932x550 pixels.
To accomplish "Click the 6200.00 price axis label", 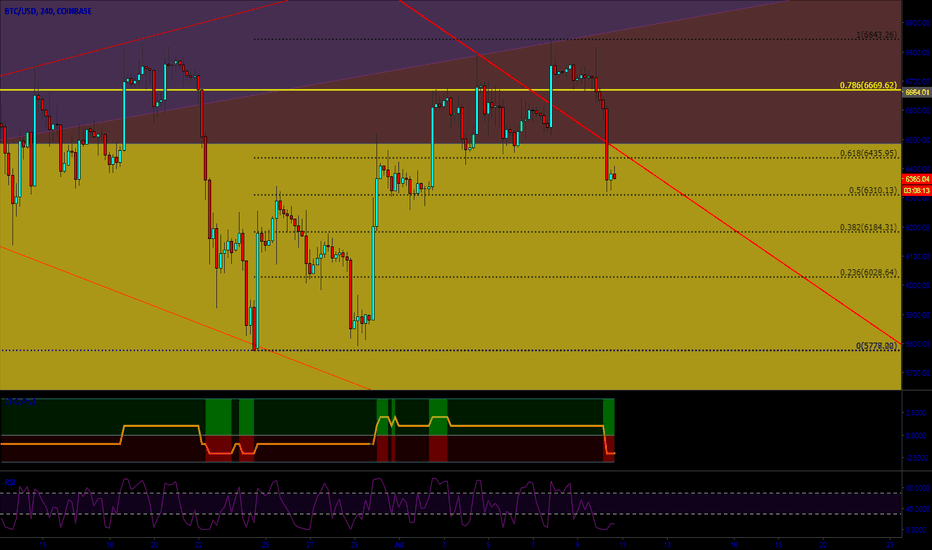I will tap(918, 228).
